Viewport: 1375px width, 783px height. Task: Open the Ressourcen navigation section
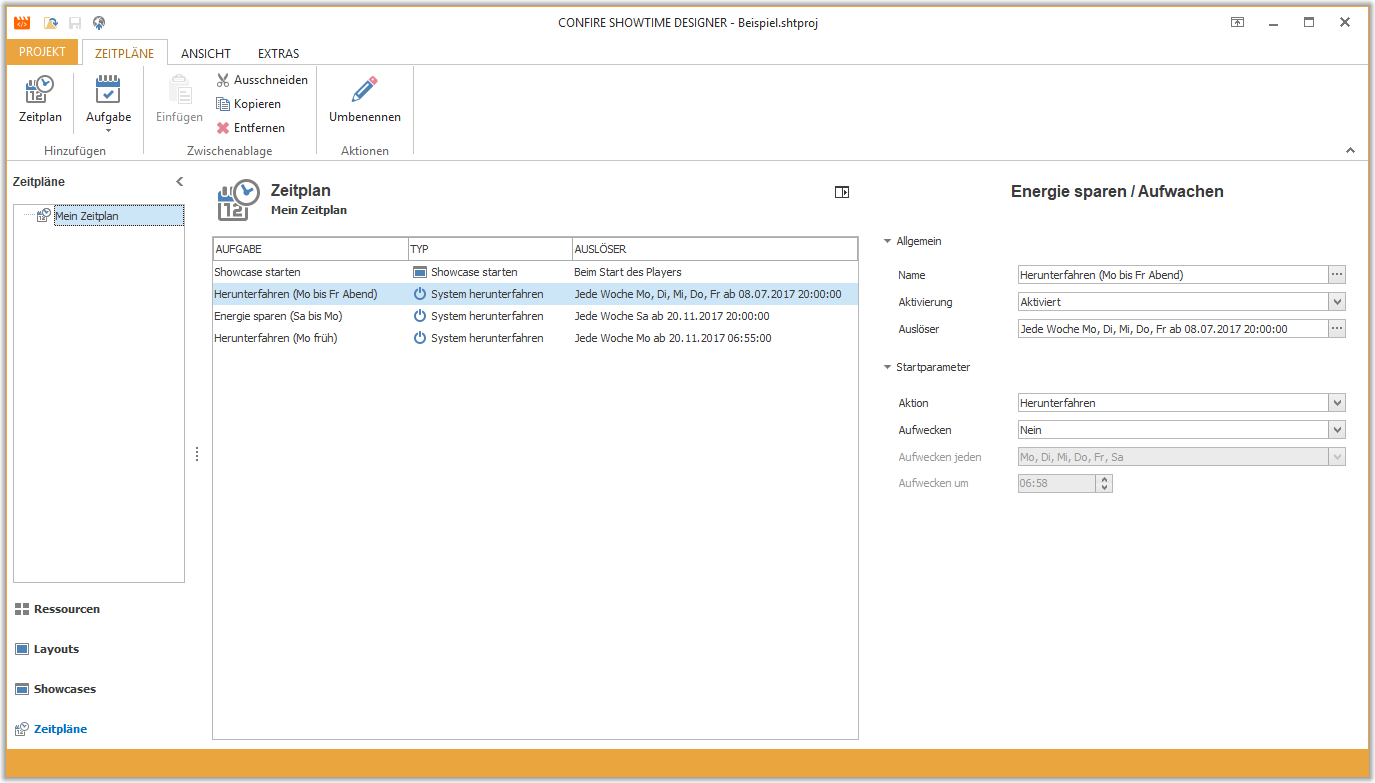[x=57, y=609]
